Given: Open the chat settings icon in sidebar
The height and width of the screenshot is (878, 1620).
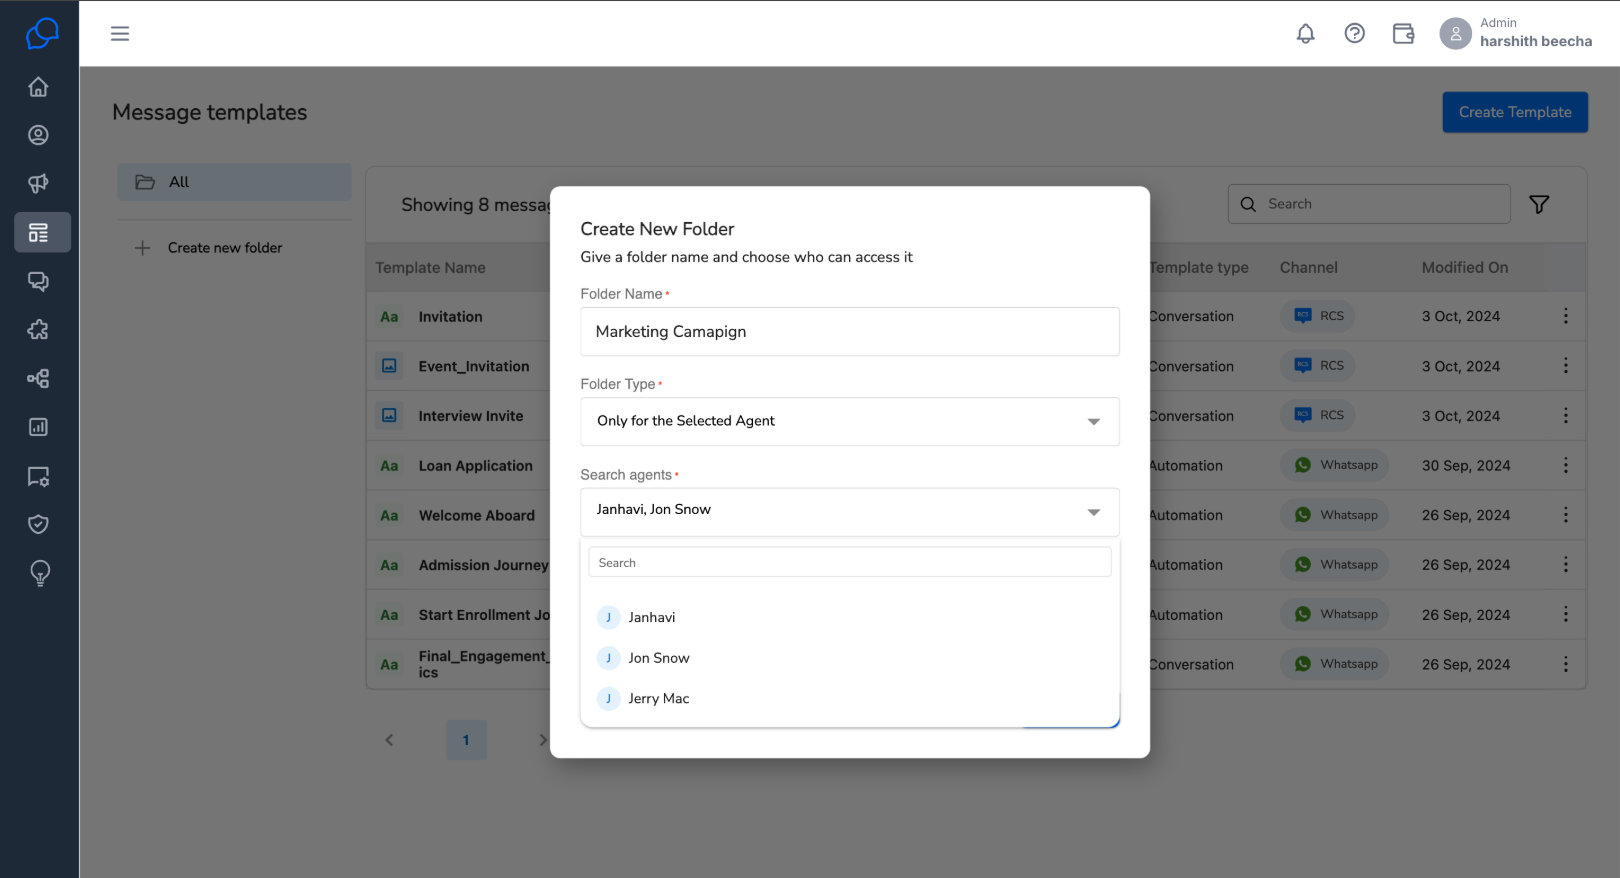Looking at the screenshot, I should pos(39,476).
